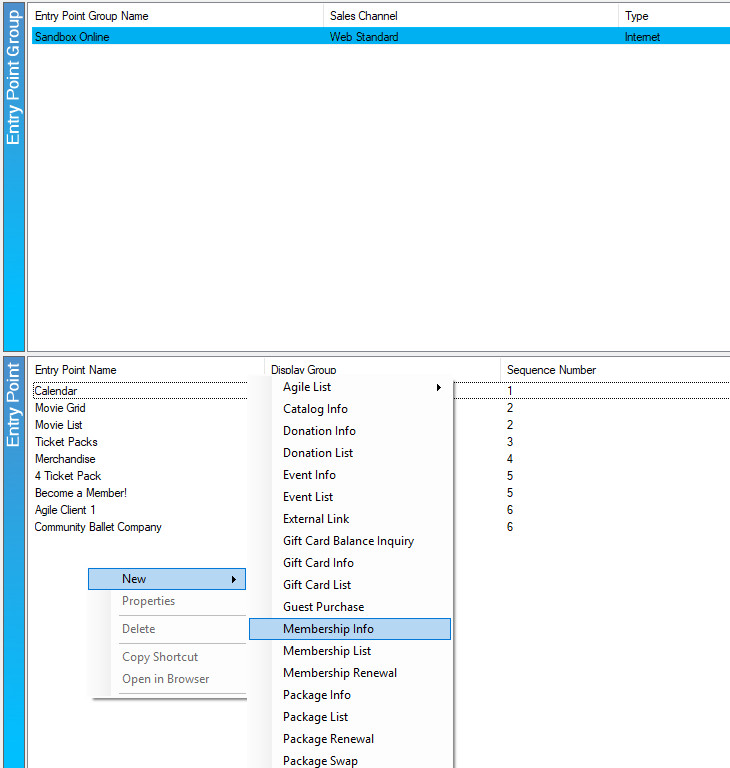Image resolution: width=730 pixels, height=768 pixels.
Task: Select Delete from the context menu
Action: pos(139,629)
